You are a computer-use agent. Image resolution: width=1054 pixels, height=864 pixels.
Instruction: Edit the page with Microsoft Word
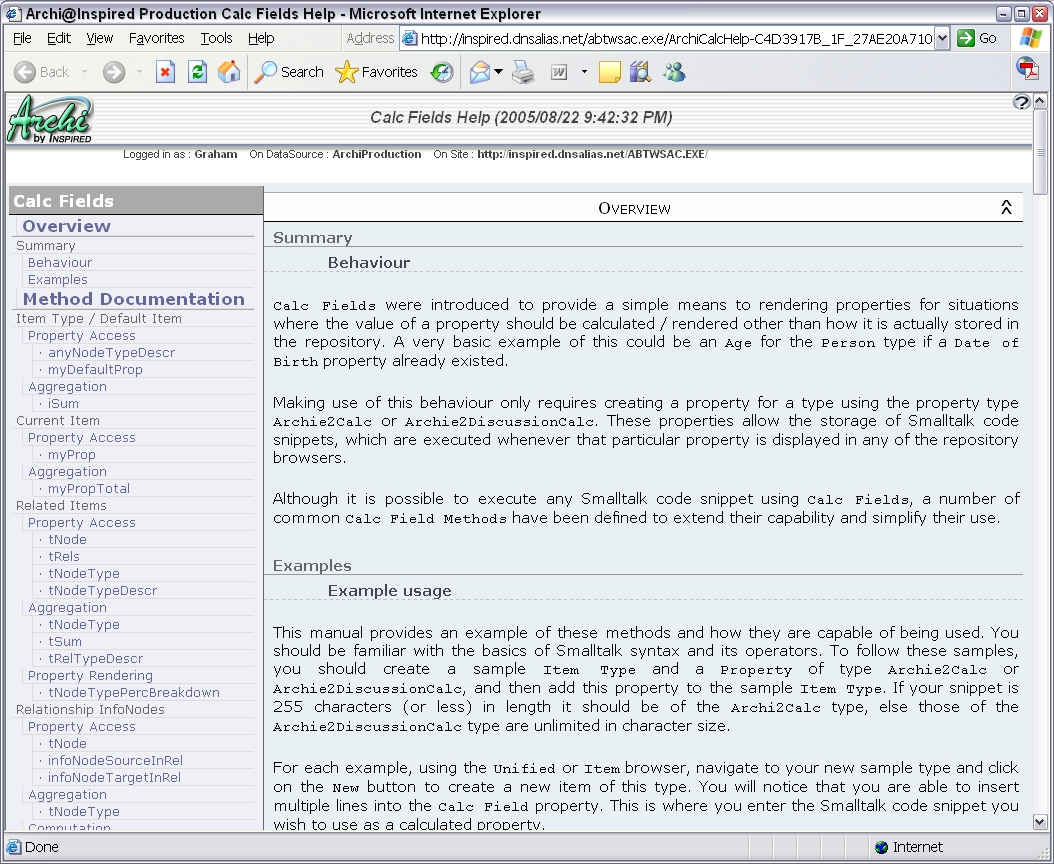558,71
